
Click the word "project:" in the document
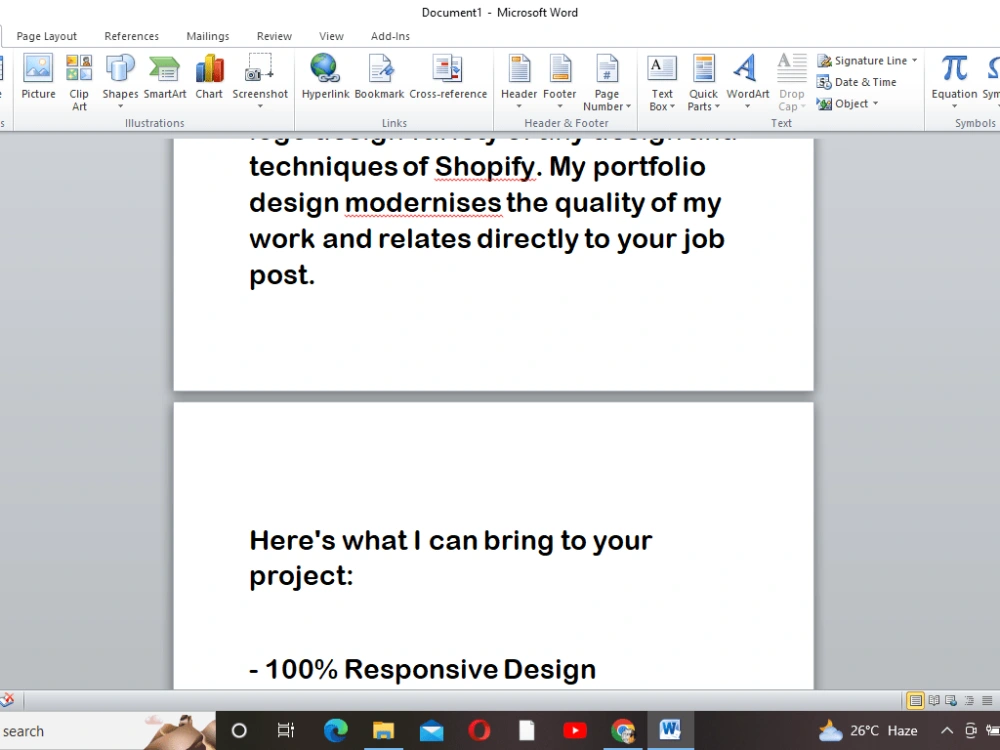301,576
